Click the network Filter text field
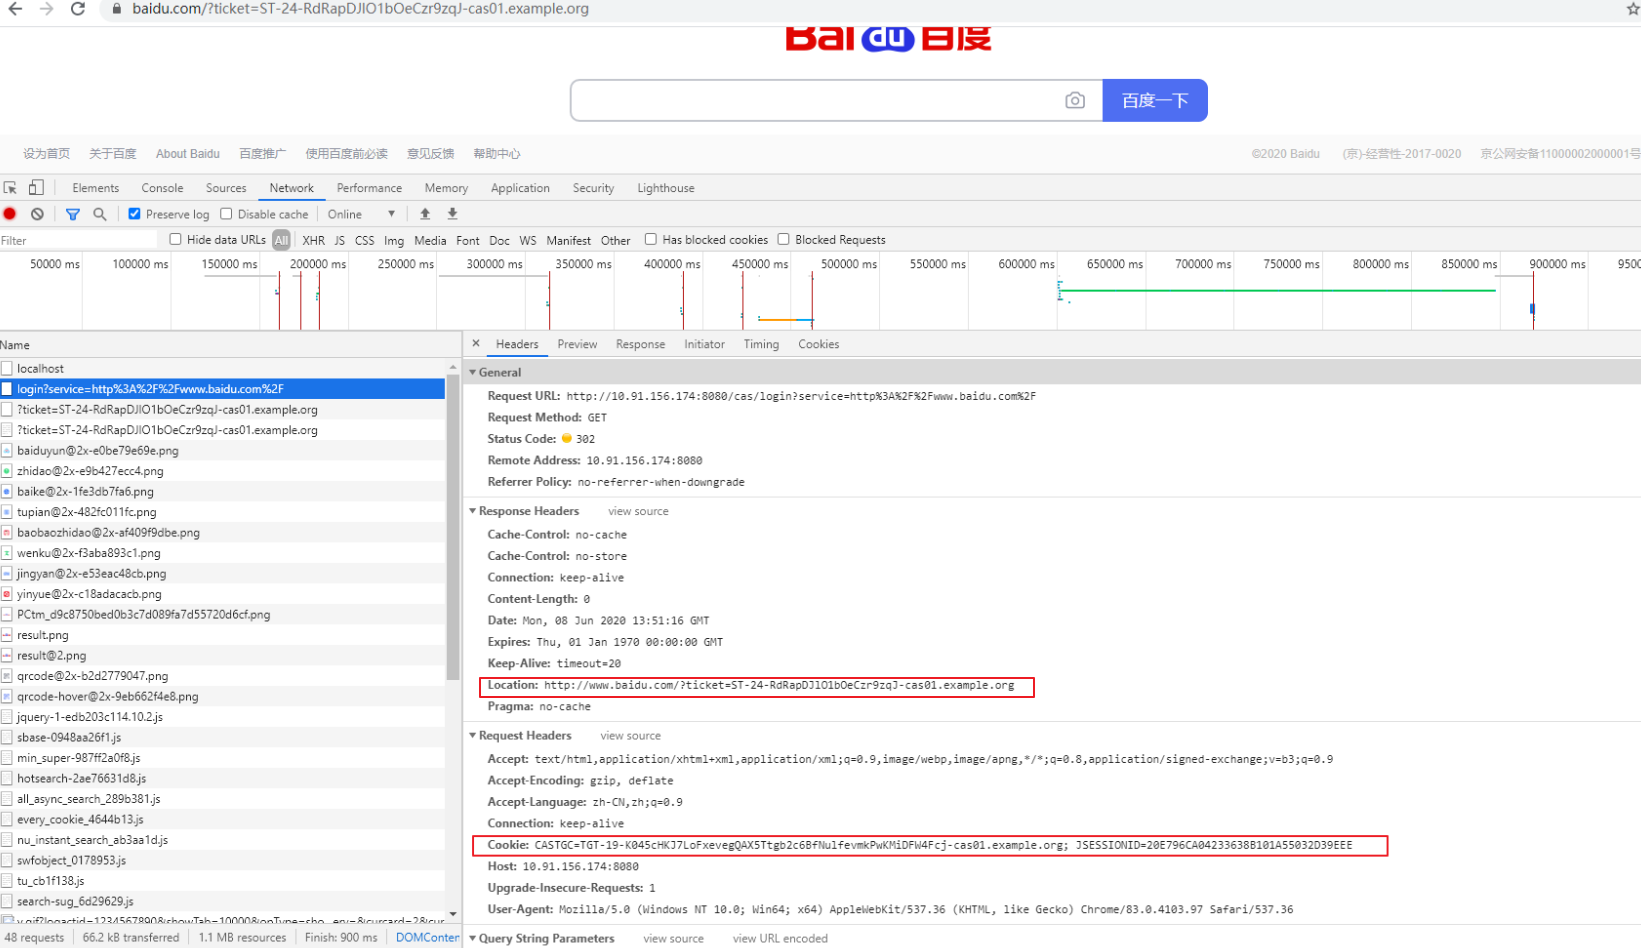Viewport: 1641px width, 948px height. click(78, 240)
